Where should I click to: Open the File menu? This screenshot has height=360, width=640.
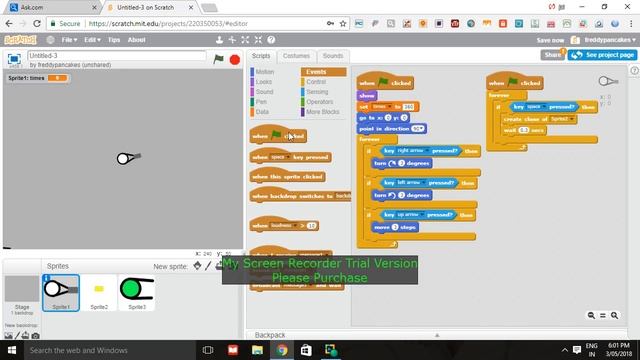69,40
